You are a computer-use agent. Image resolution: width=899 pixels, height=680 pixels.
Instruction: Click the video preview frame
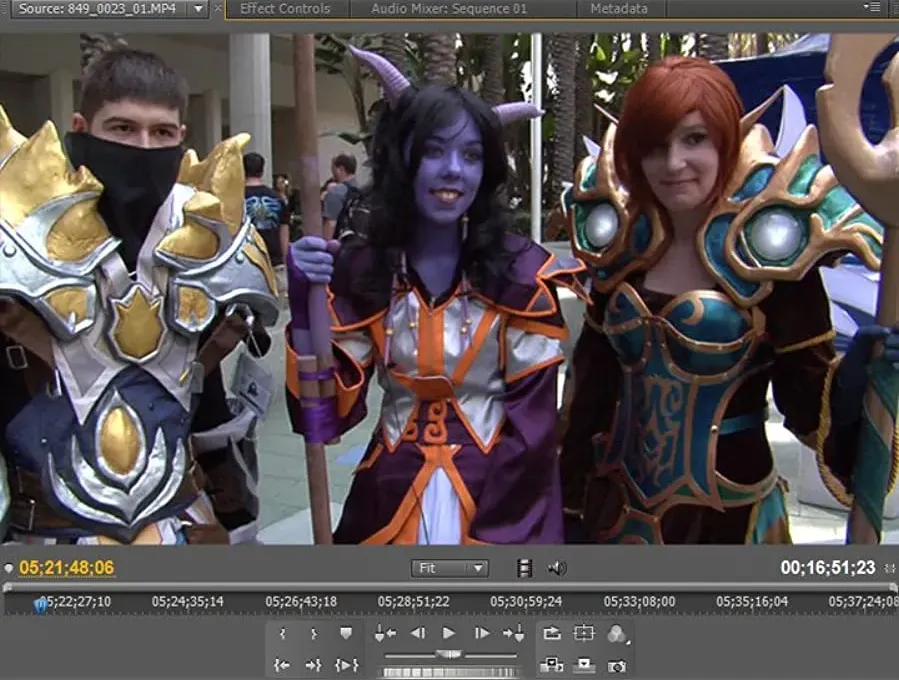450,288
